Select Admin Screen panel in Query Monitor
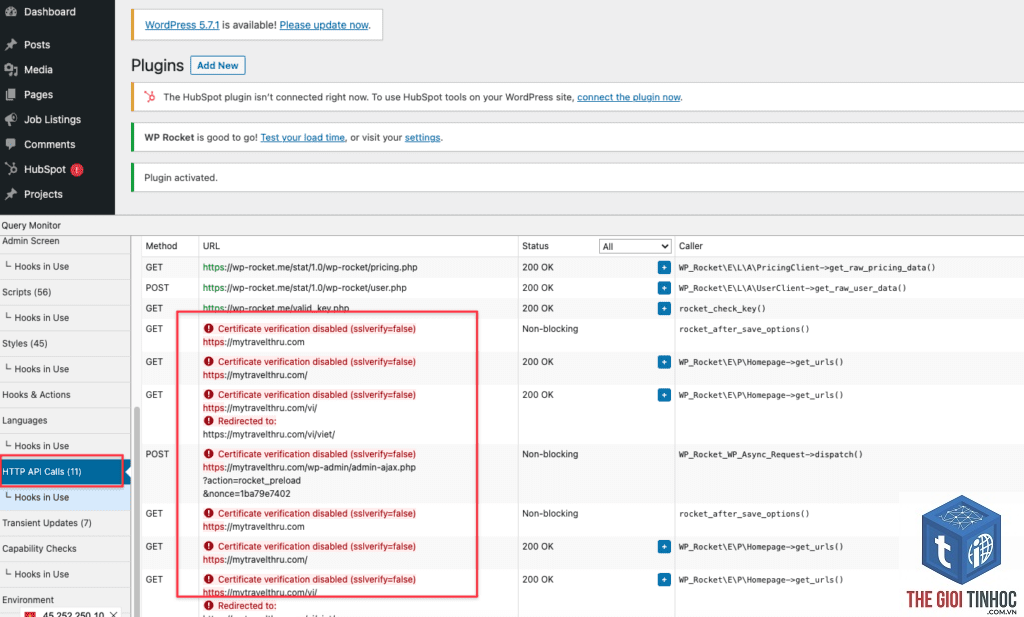This screenshot has height=617, width=1024. 65,242
